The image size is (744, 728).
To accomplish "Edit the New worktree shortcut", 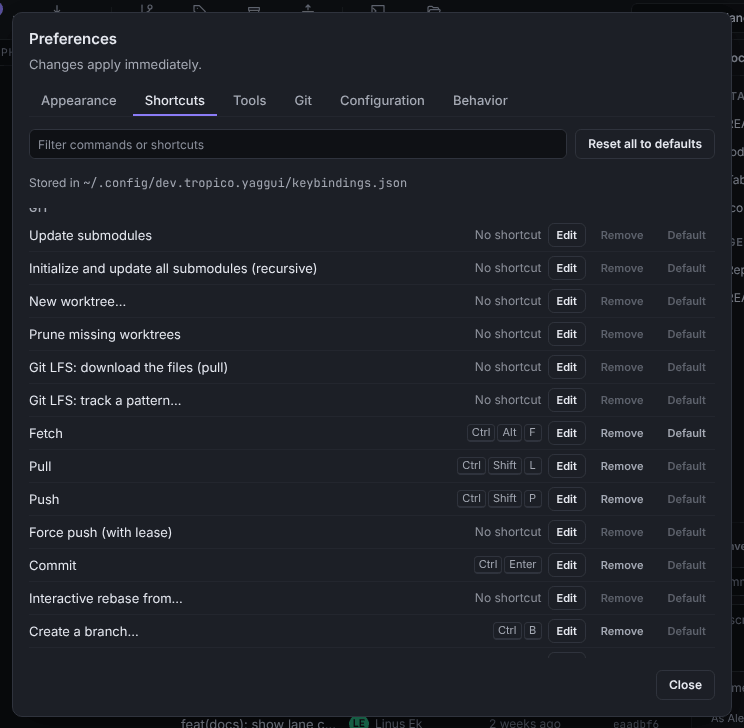I will (x=567, y=301).
